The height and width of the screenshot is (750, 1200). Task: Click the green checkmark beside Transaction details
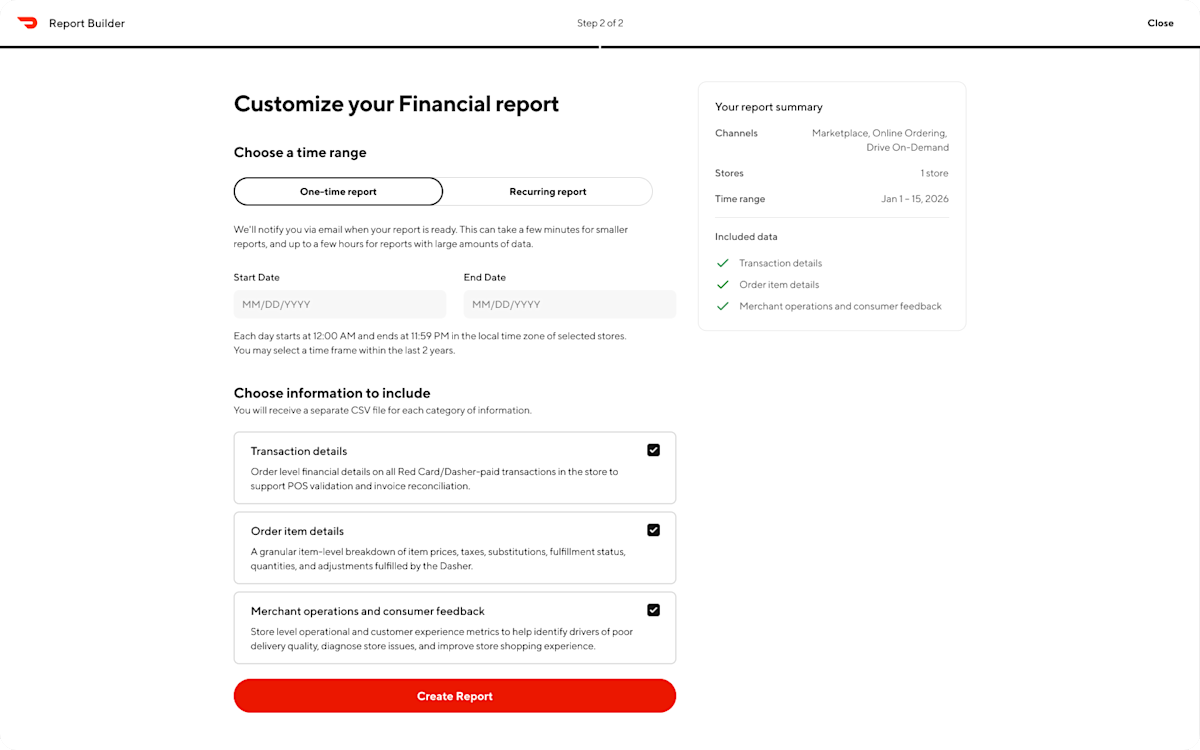[x=722, y=263]
